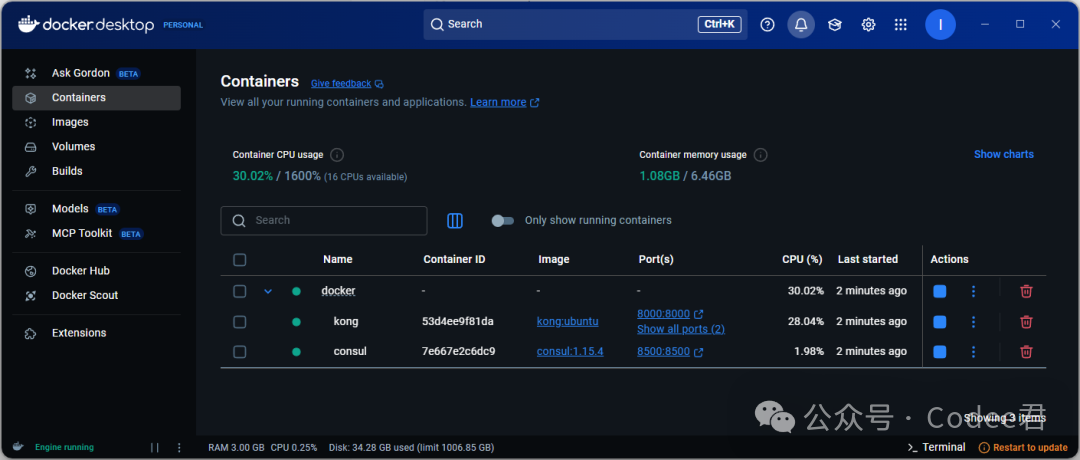1080x460 pixels.
Task: Open the kong:ubuntu image link
Action: tap(568, 322)
